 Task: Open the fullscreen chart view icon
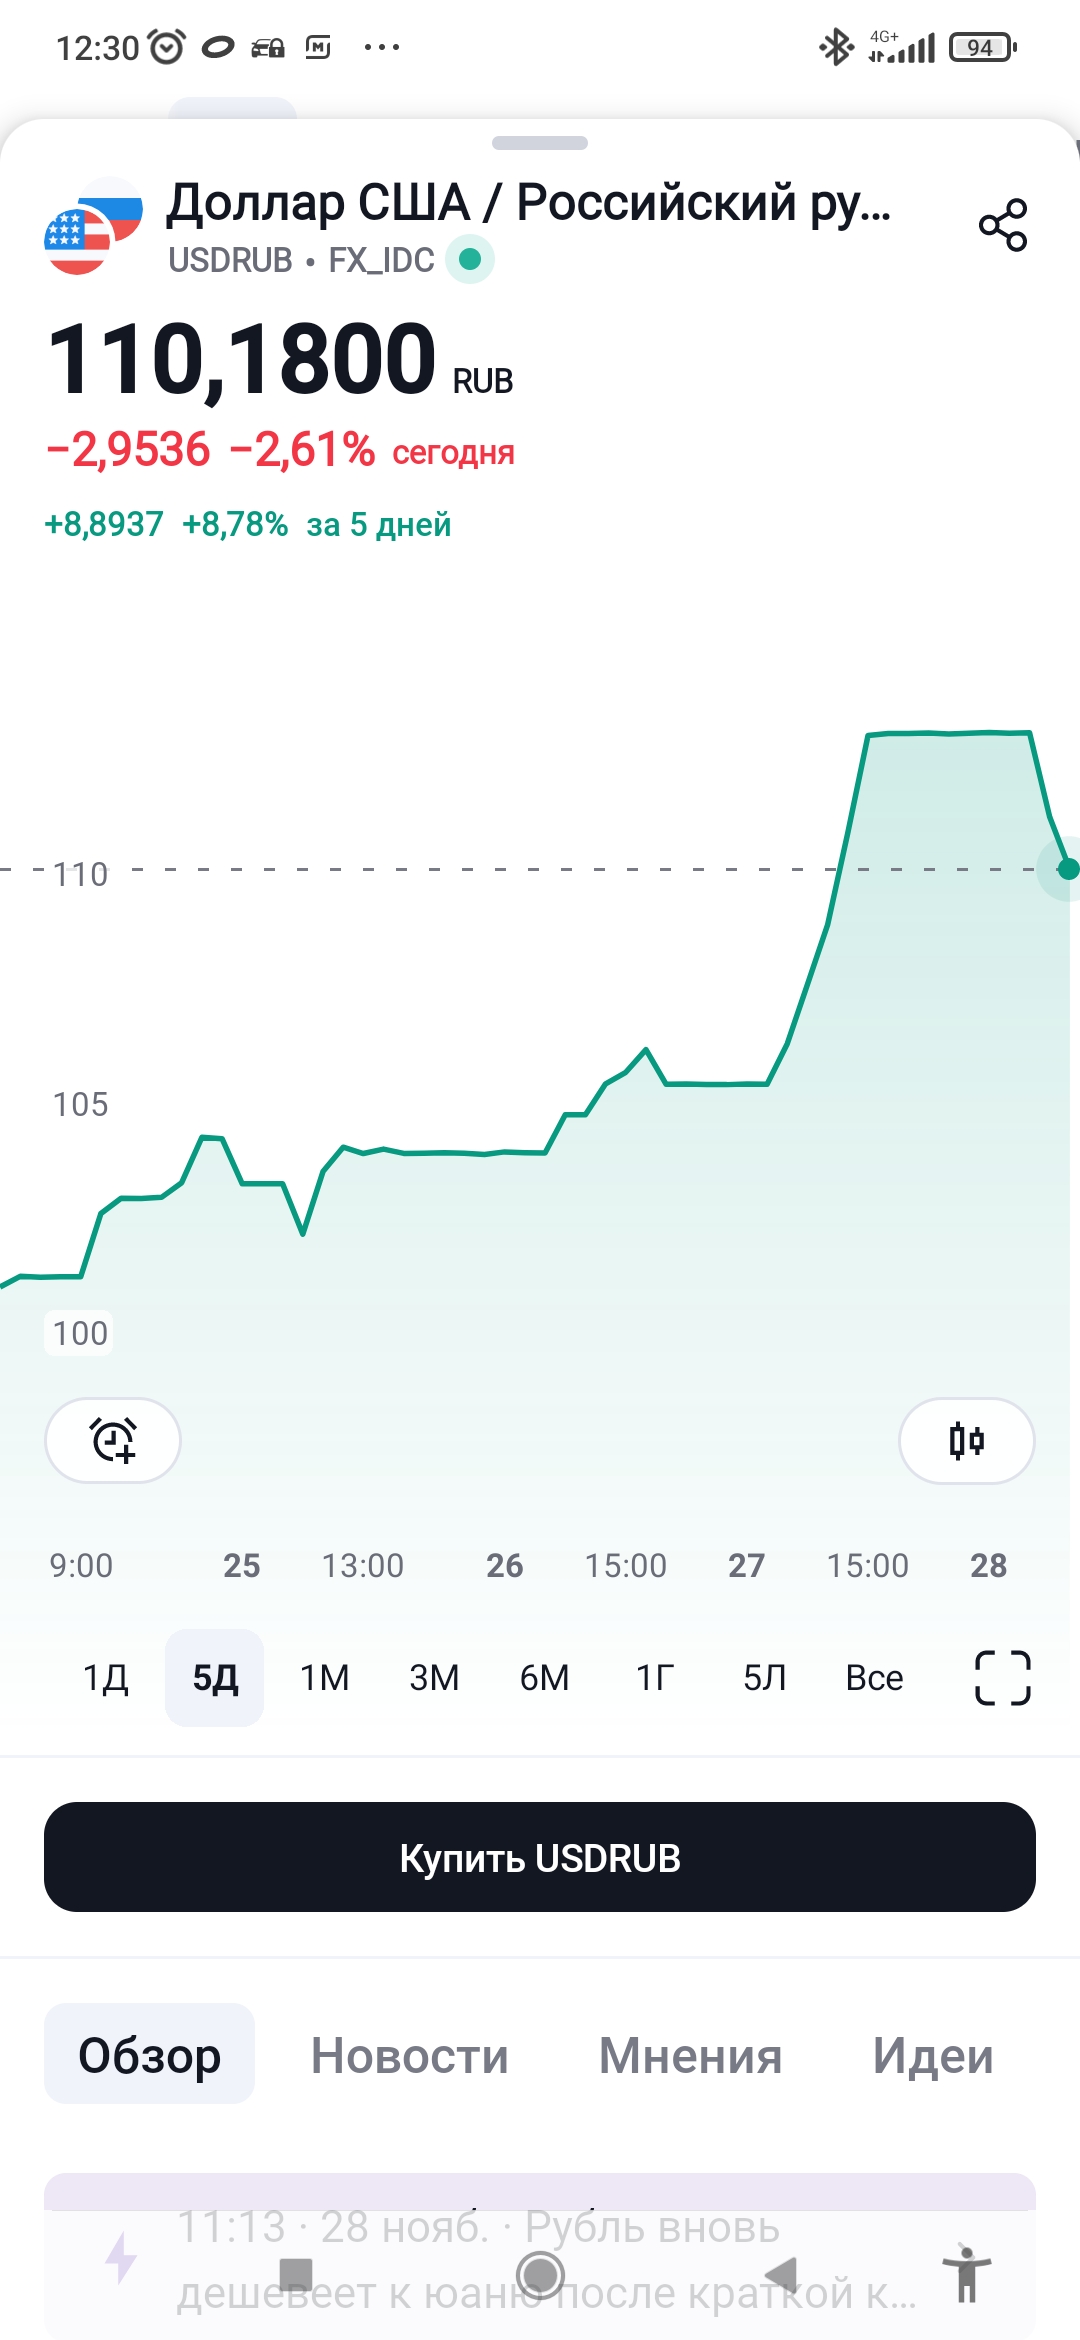pyautogui.click(x=1002, y=1677)
